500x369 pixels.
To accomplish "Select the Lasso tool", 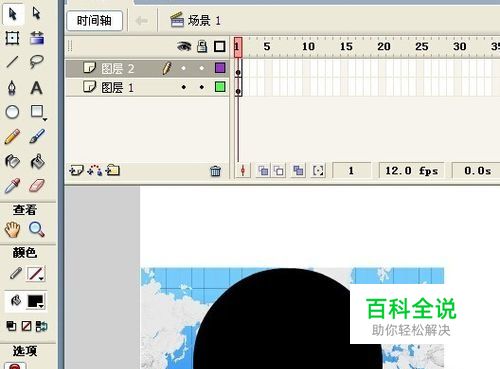I will pyautogui.click(x=37, y=62).
